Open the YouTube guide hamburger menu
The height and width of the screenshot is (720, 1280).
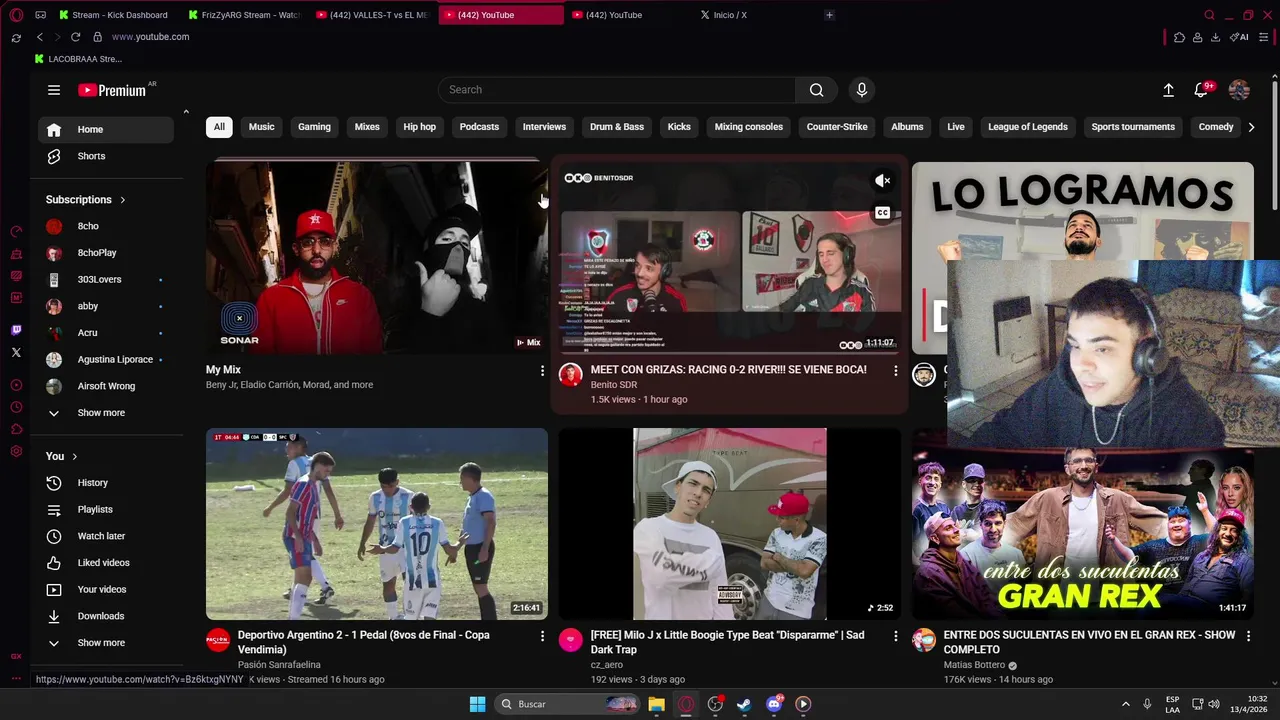[x=54, y=90]
